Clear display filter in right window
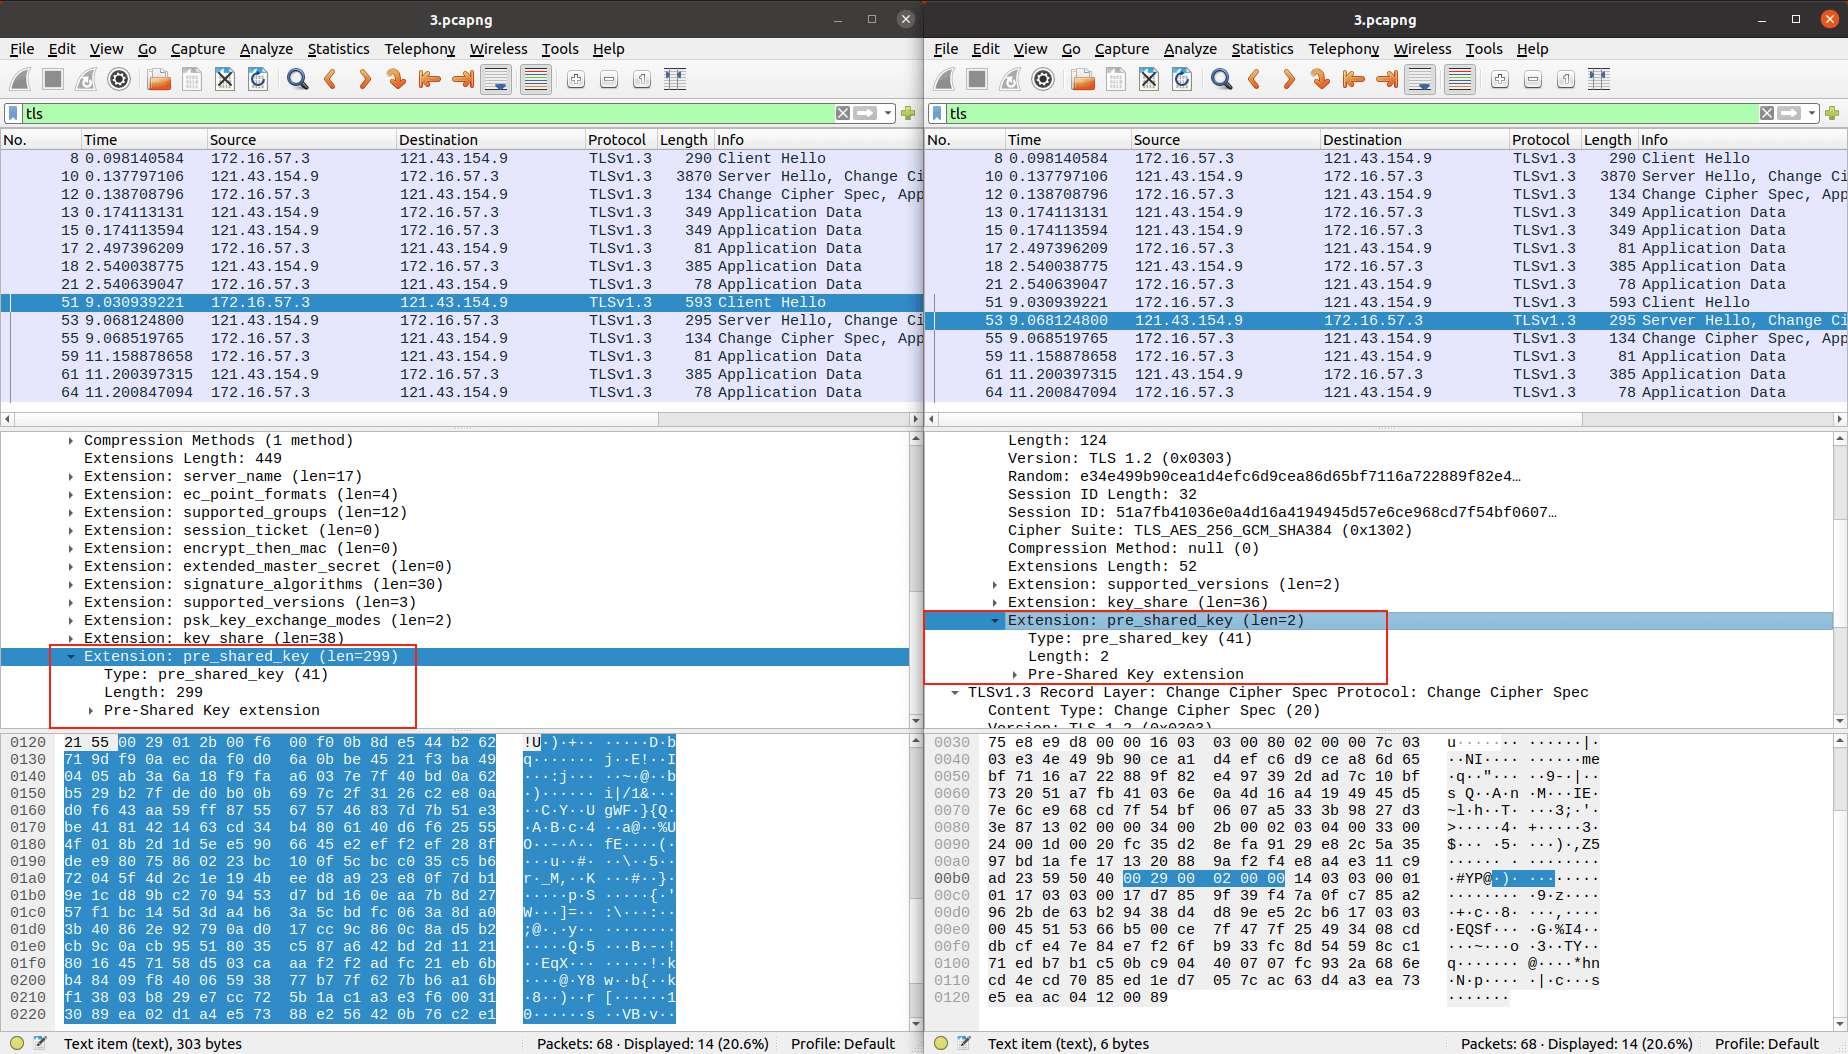 point(1767,113)
